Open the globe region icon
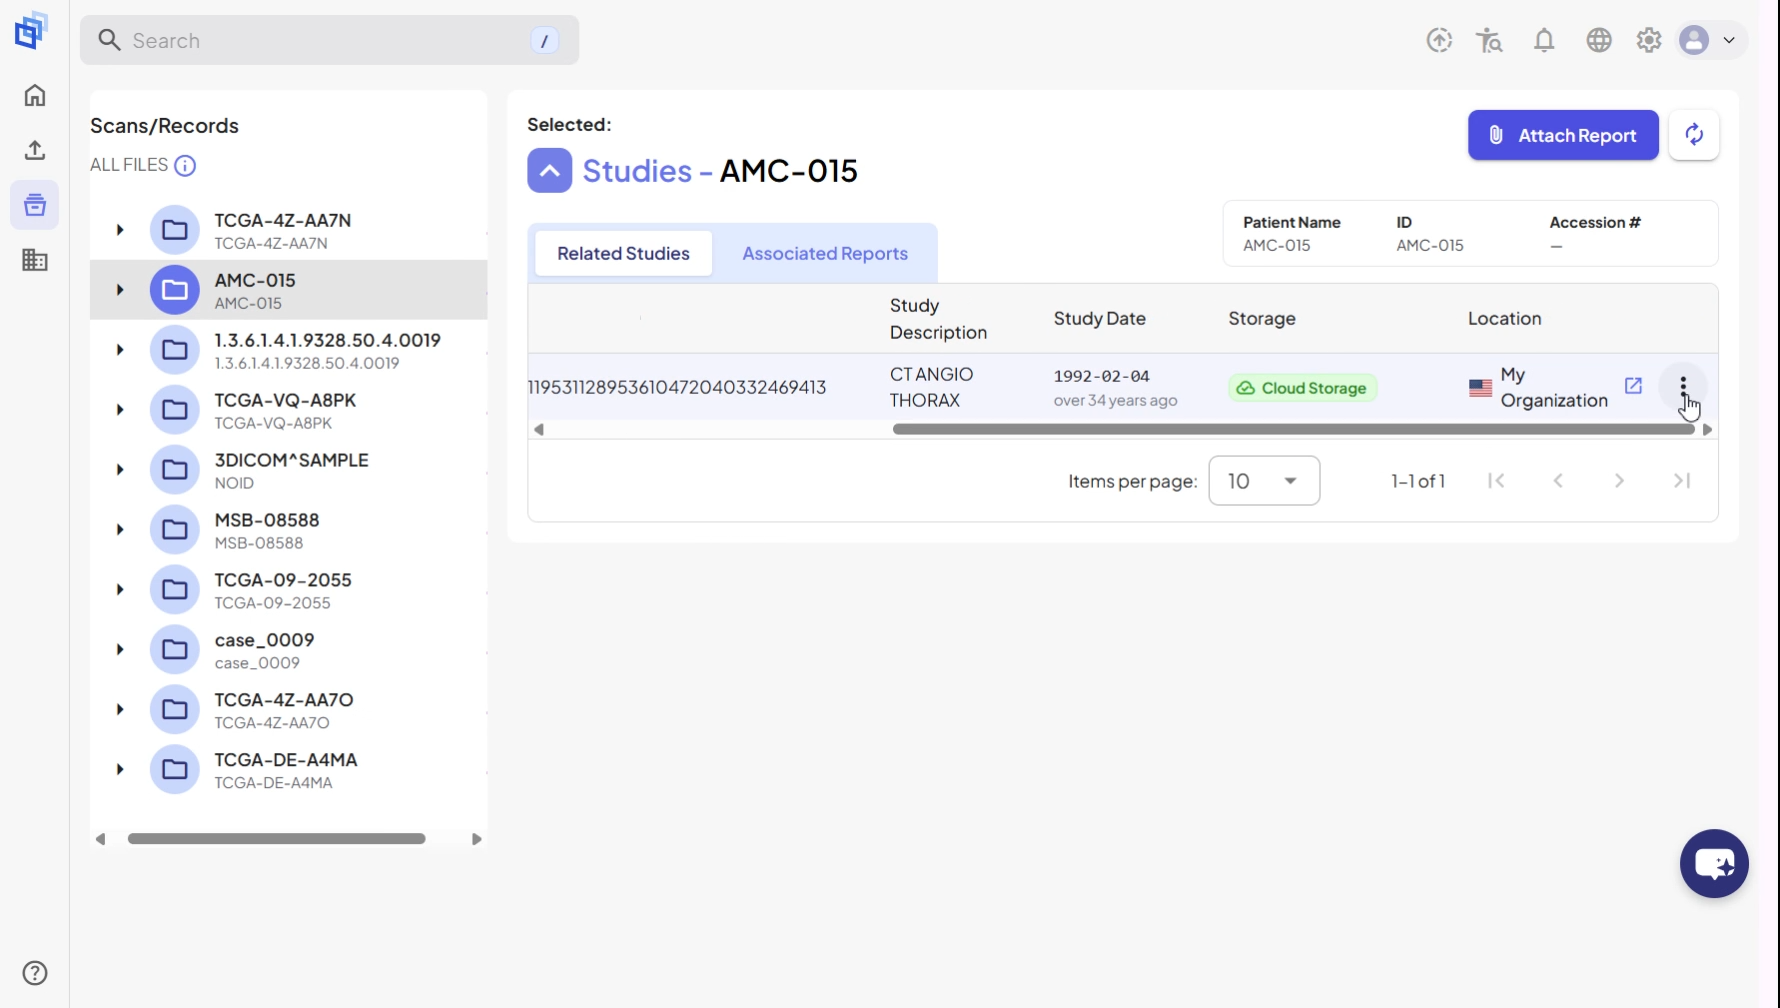Image resolution: width=1780 pixels, height=1008 pixels. pyautogui.click(x=1599, y=40)
